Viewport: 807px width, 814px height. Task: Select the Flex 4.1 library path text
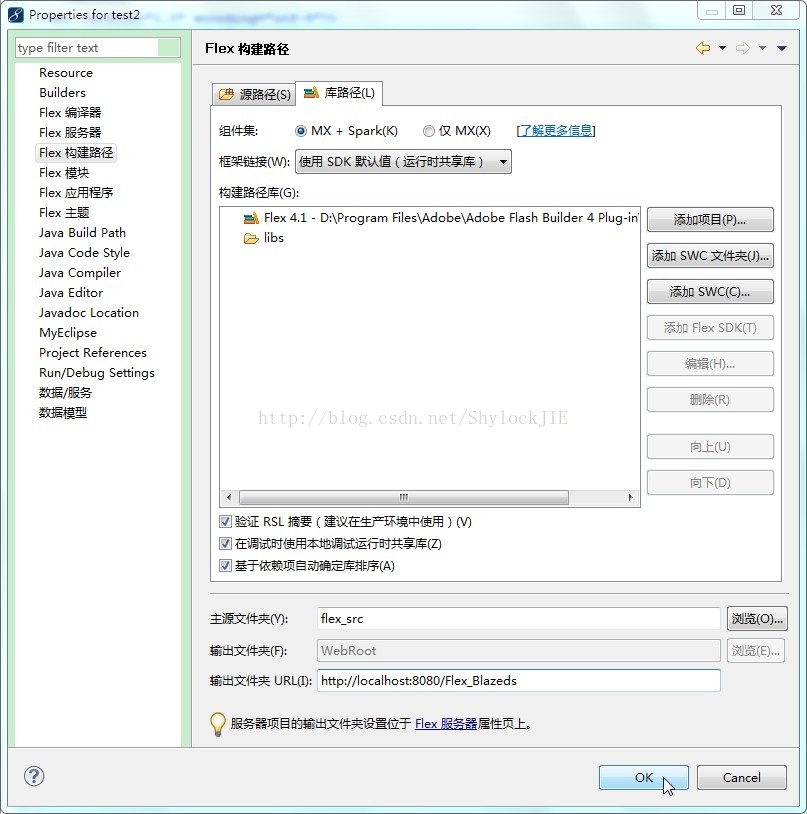point(452,218)
